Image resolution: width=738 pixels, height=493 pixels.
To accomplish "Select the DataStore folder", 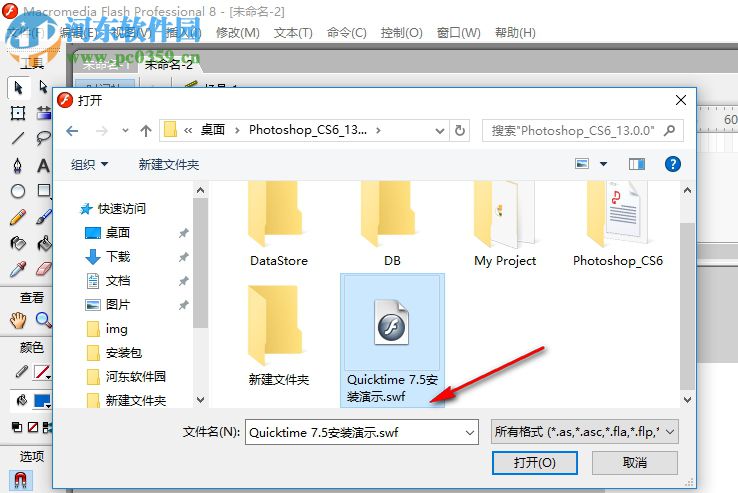I will tap(279, 225).
